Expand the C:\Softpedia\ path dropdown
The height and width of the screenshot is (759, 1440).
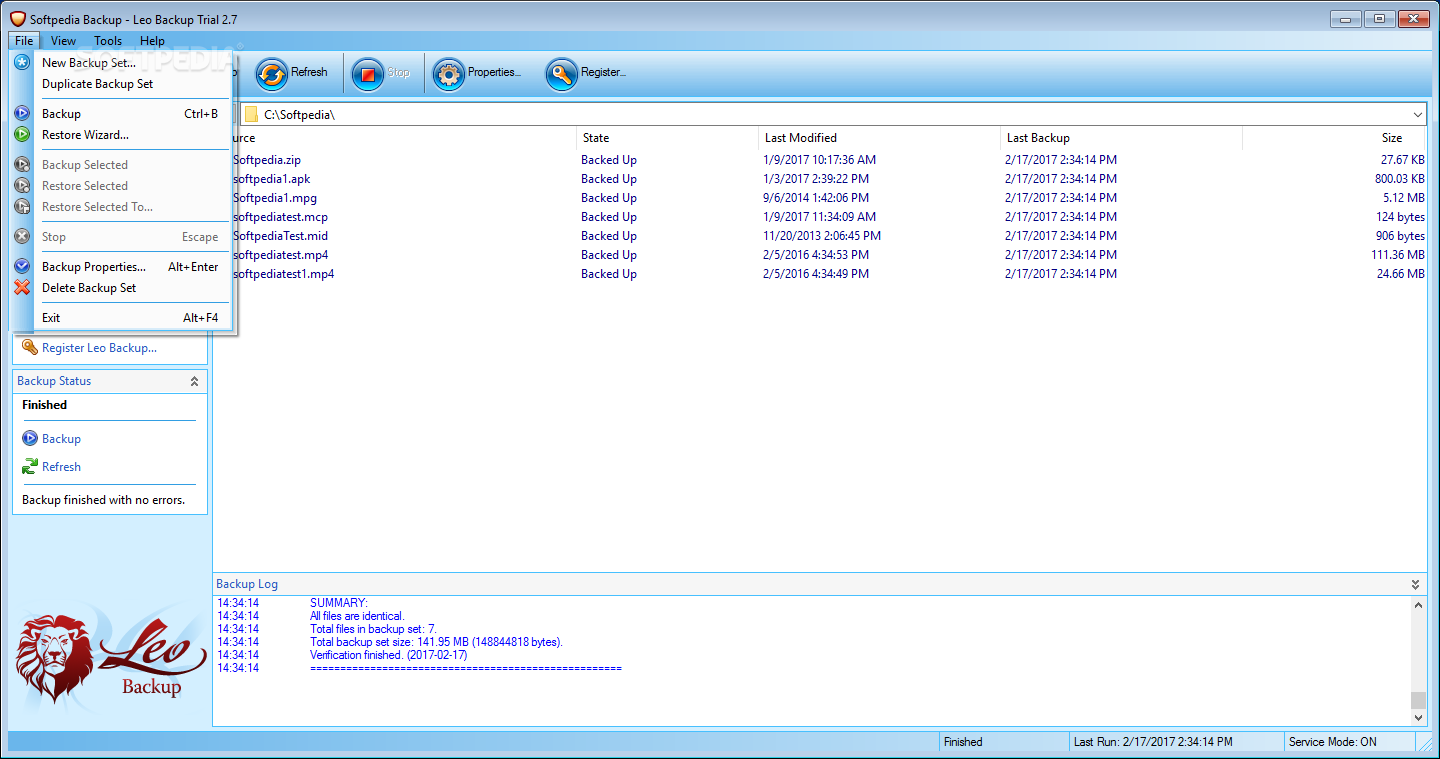coord(1418,114)
